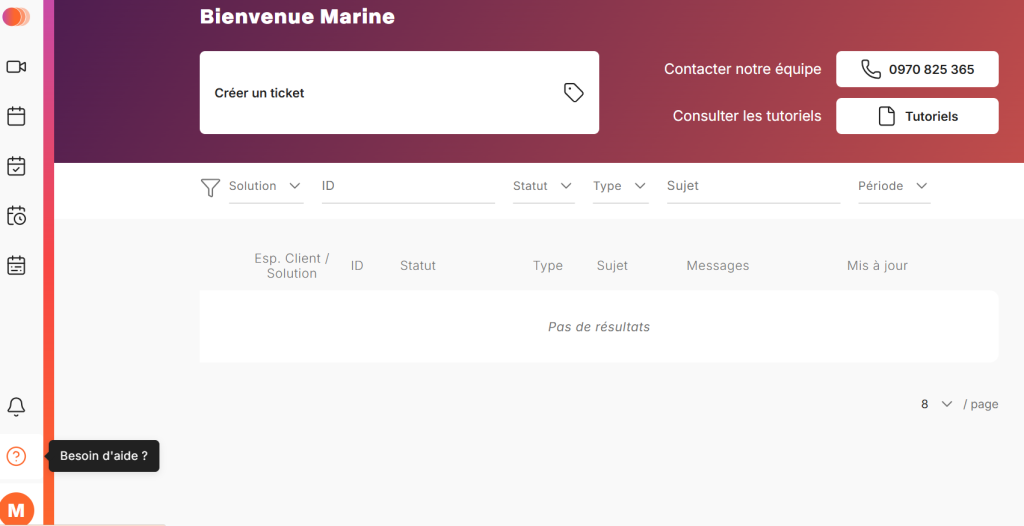The image size is (1024, 526).
Task: Click the orange help question mark icon
Action: 16,456
